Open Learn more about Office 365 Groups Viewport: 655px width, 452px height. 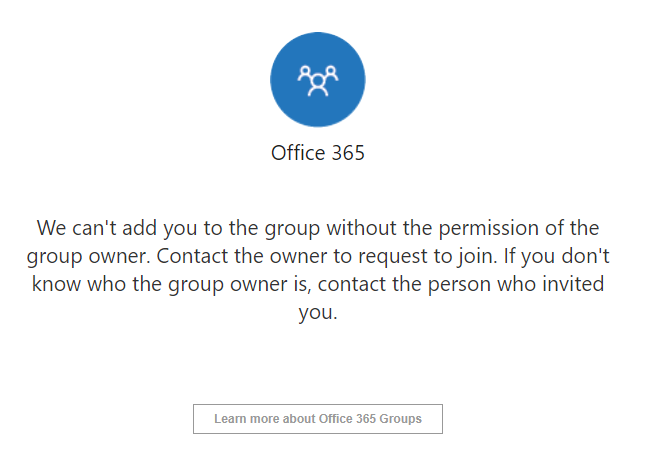point(318,419)
